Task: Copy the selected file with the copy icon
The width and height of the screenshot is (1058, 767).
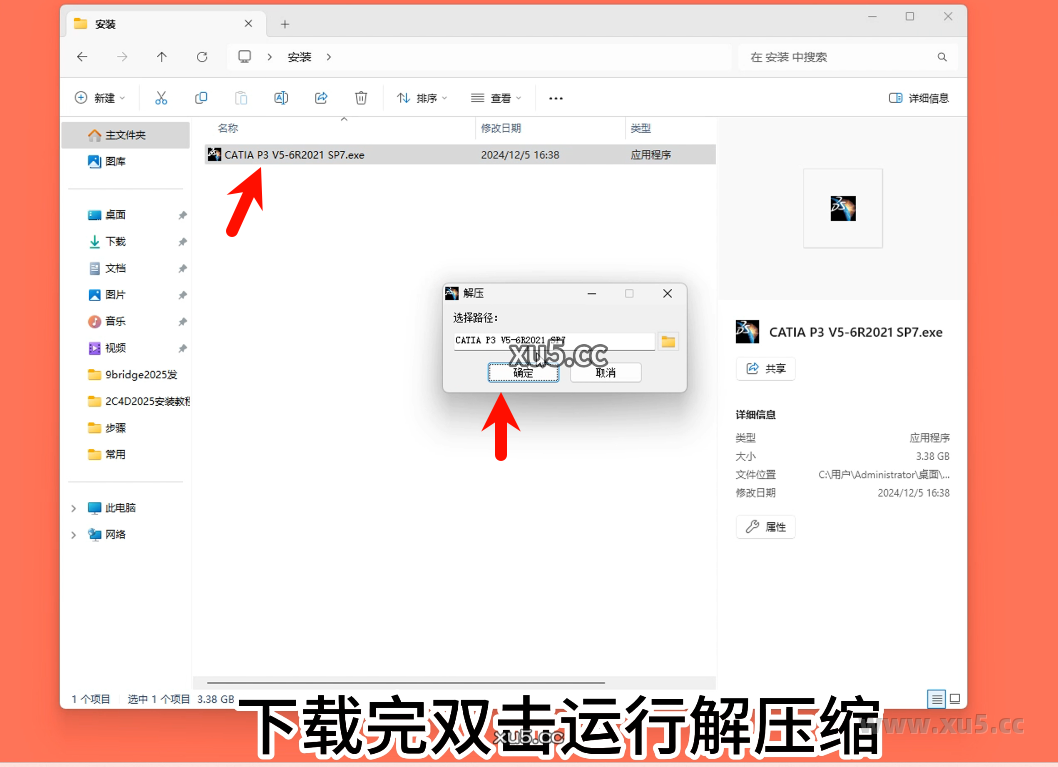Action: 201,97
